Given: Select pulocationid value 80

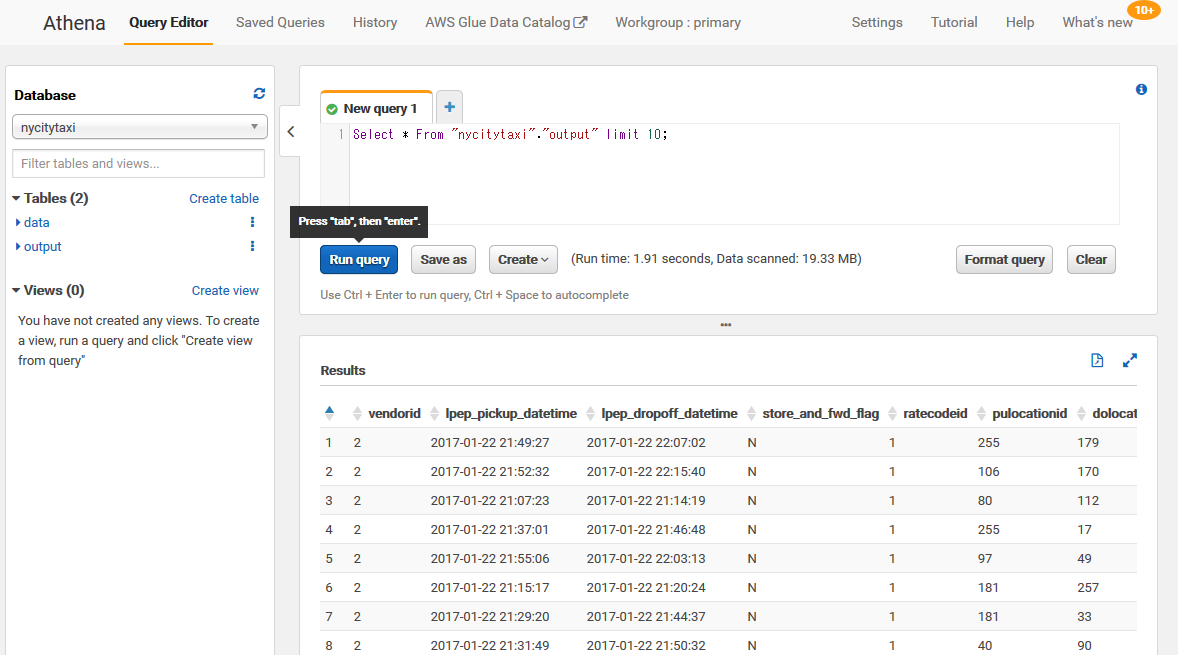Looking at the screenshot, I should click(985, 500).
